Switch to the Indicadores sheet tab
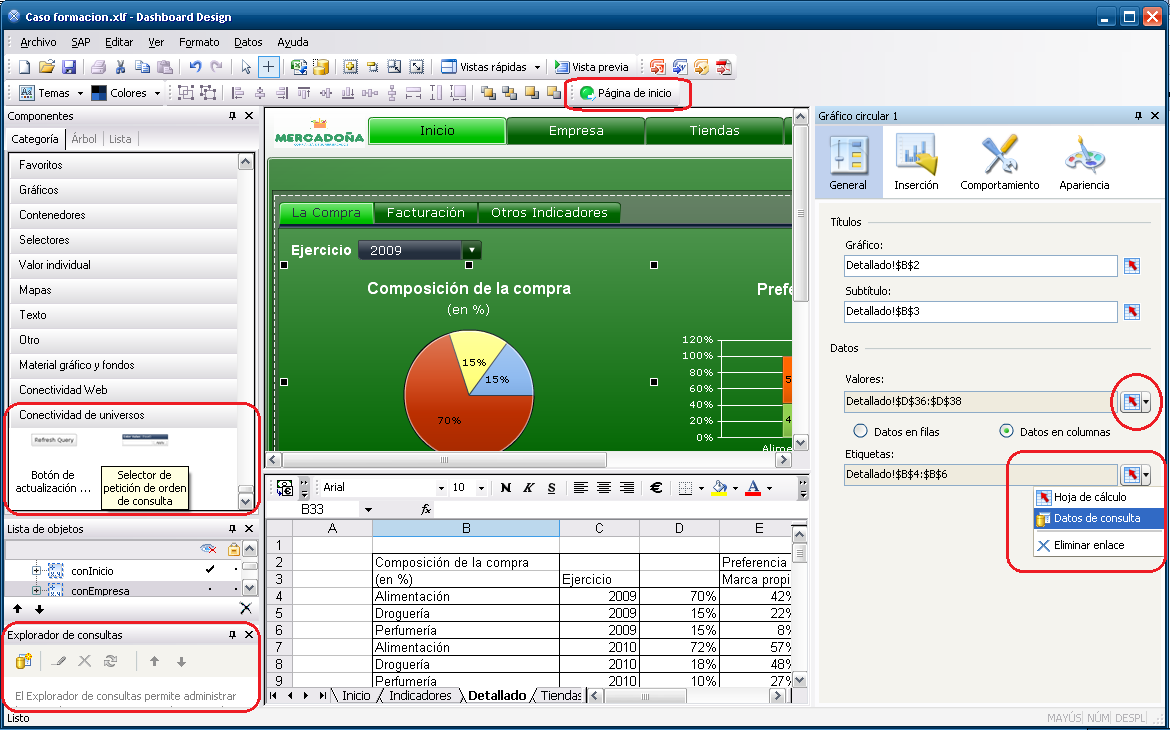 [x=419, y=695]
